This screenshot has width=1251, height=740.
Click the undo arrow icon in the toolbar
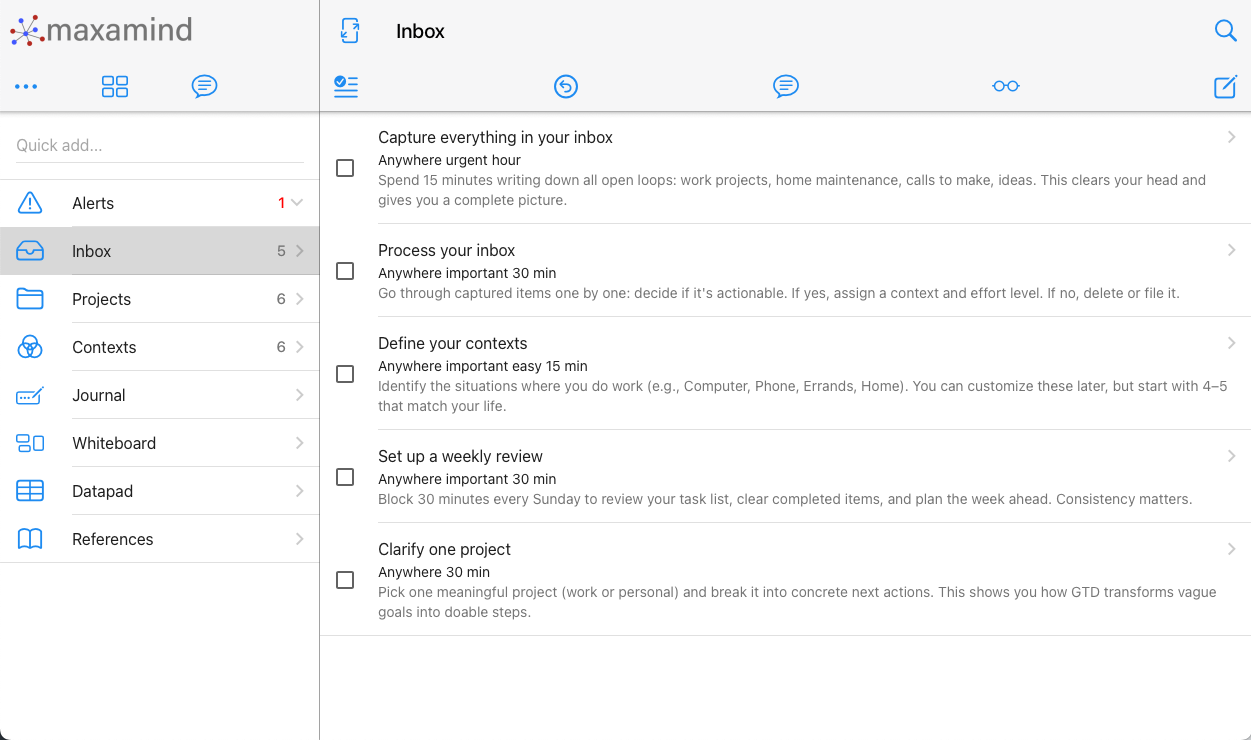(x=566, y=87)
